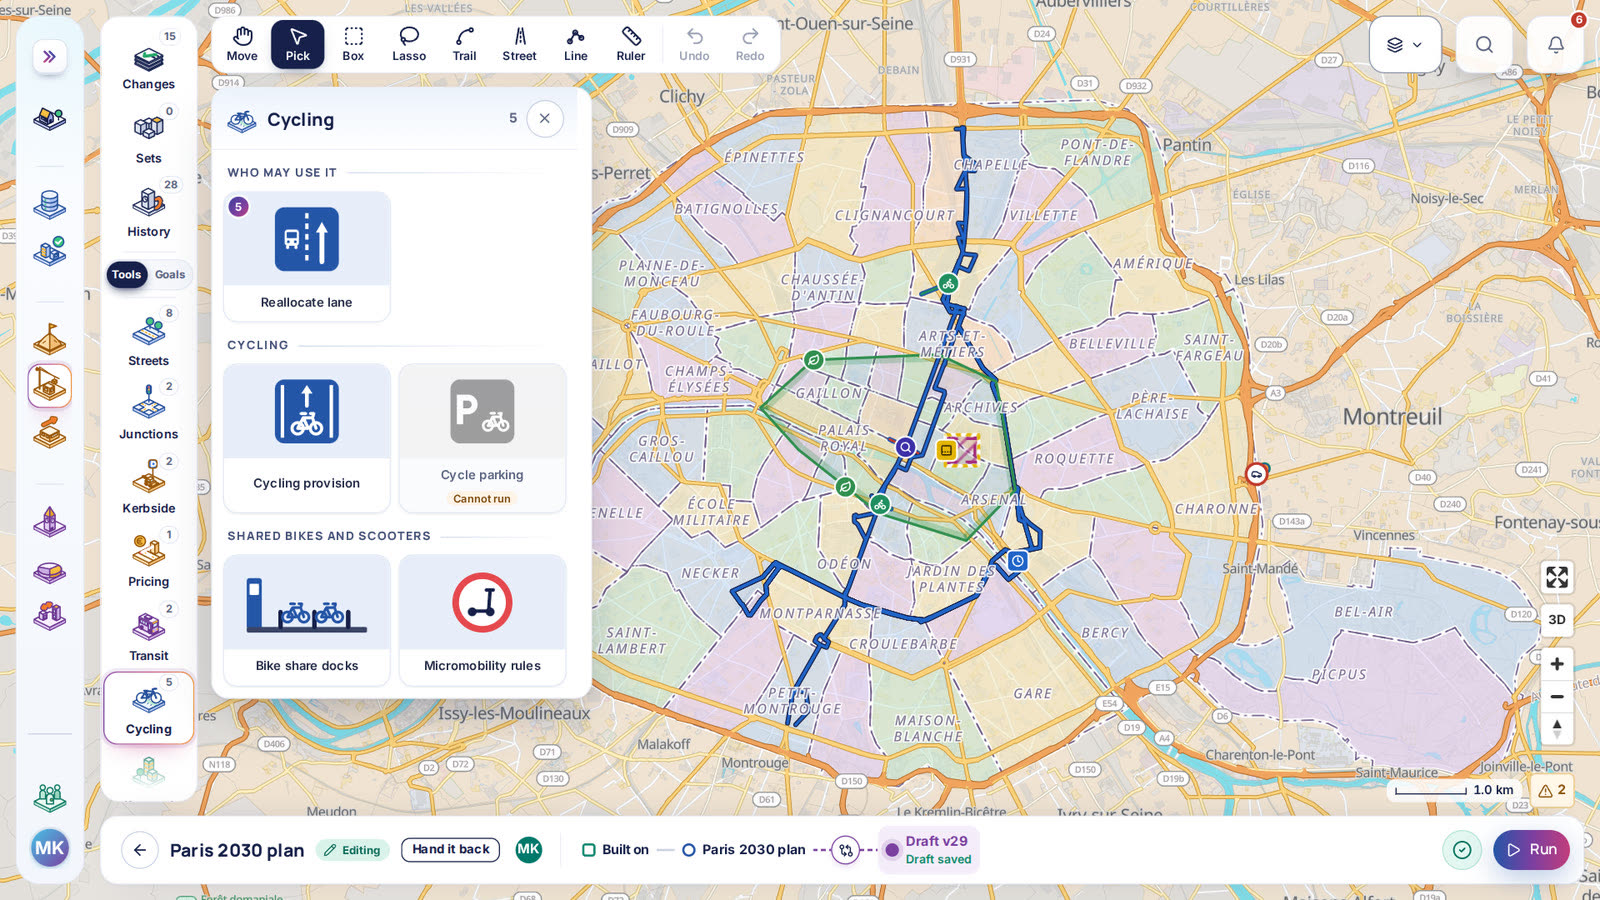Click the Run button

[x=1532, y=850]
